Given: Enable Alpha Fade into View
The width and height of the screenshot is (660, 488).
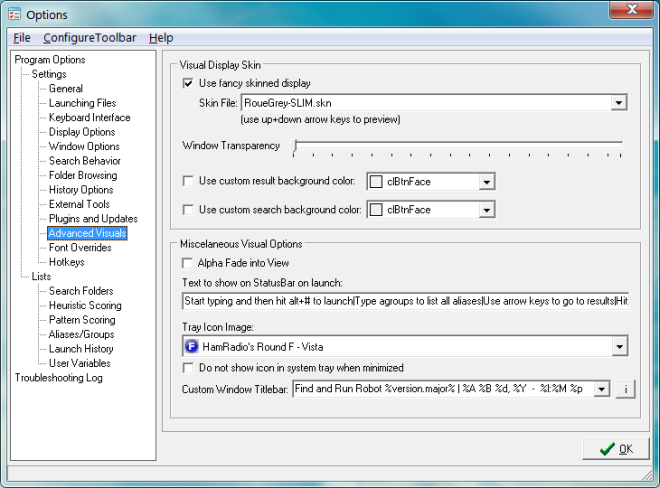Looking at the screenshot, I should (x=189, y=262).
